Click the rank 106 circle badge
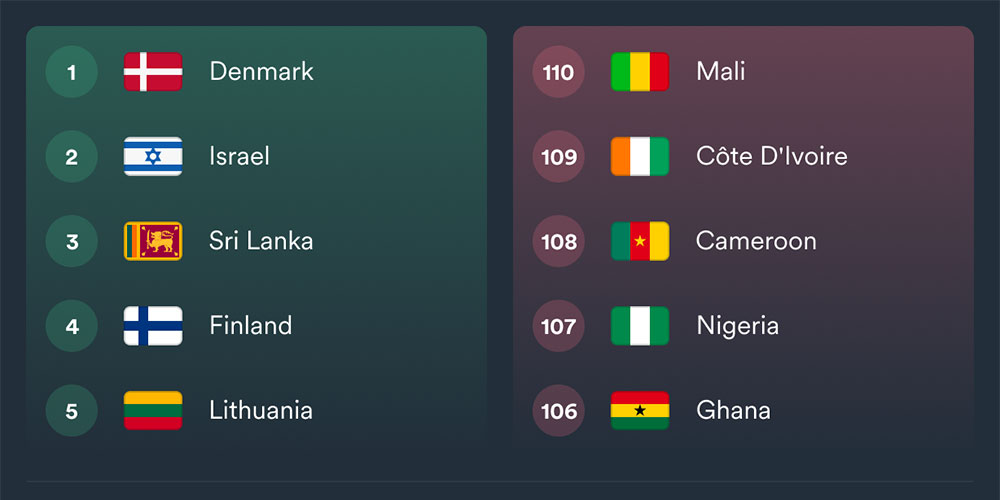Screen dimensions: 1000x500 tap(558, 410)
